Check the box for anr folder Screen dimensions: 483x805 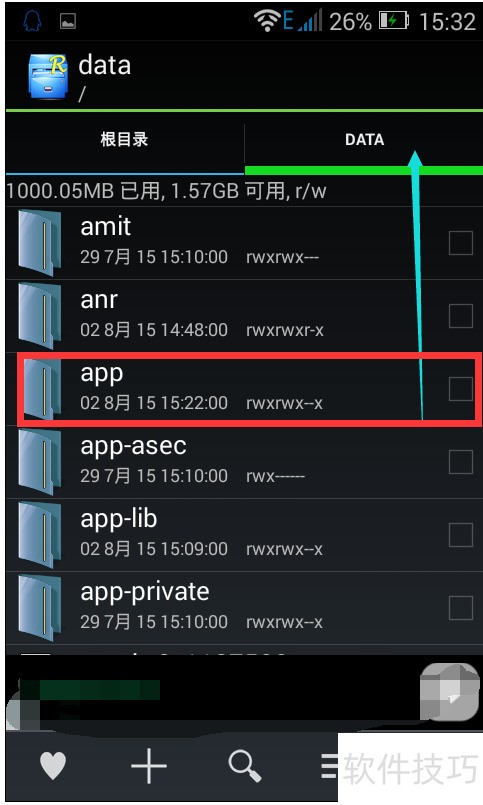[460, 316]
